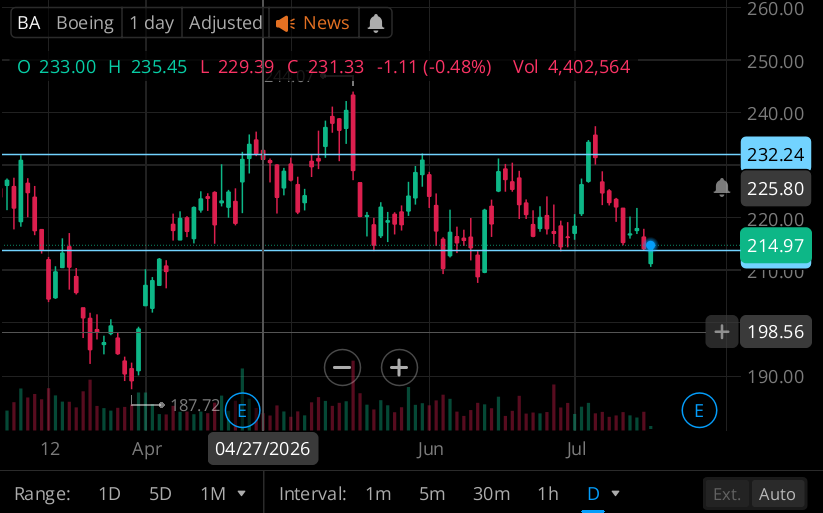Click the Boeing company name label
The height and width of the screenshot is (513, 823).
pyautogui.click(x=85, y=23)
